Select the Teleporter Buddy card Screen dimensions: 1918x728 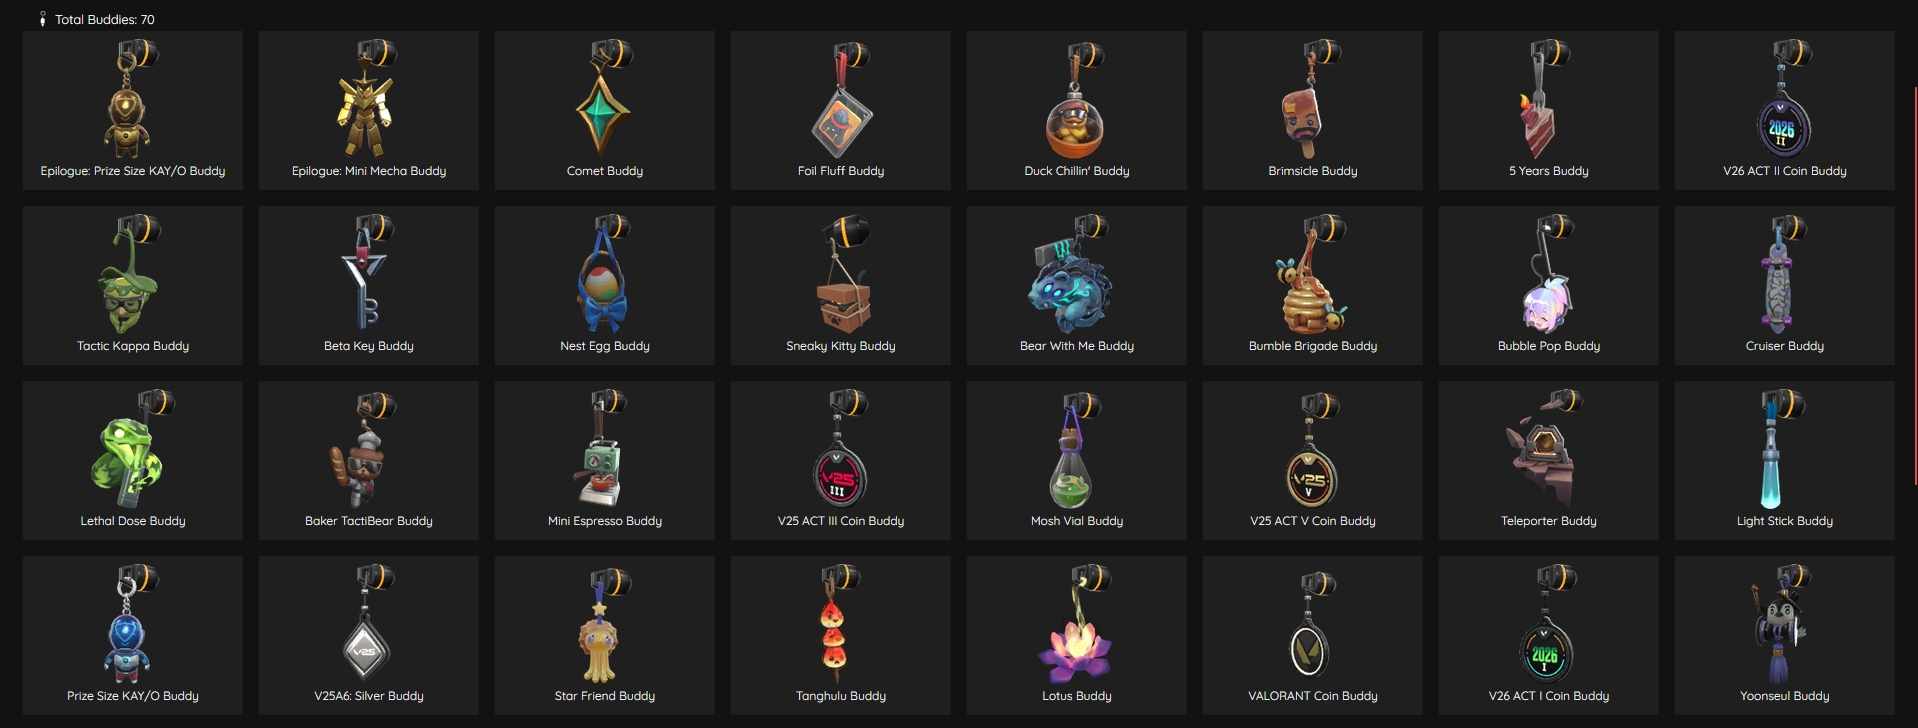pos(1549,460)
